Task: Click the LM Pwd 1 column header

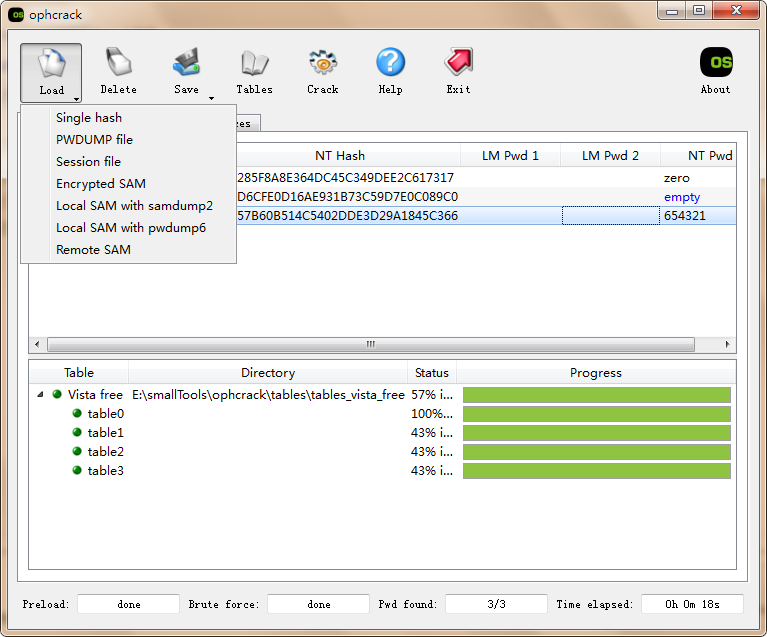Action: point(510,156)
